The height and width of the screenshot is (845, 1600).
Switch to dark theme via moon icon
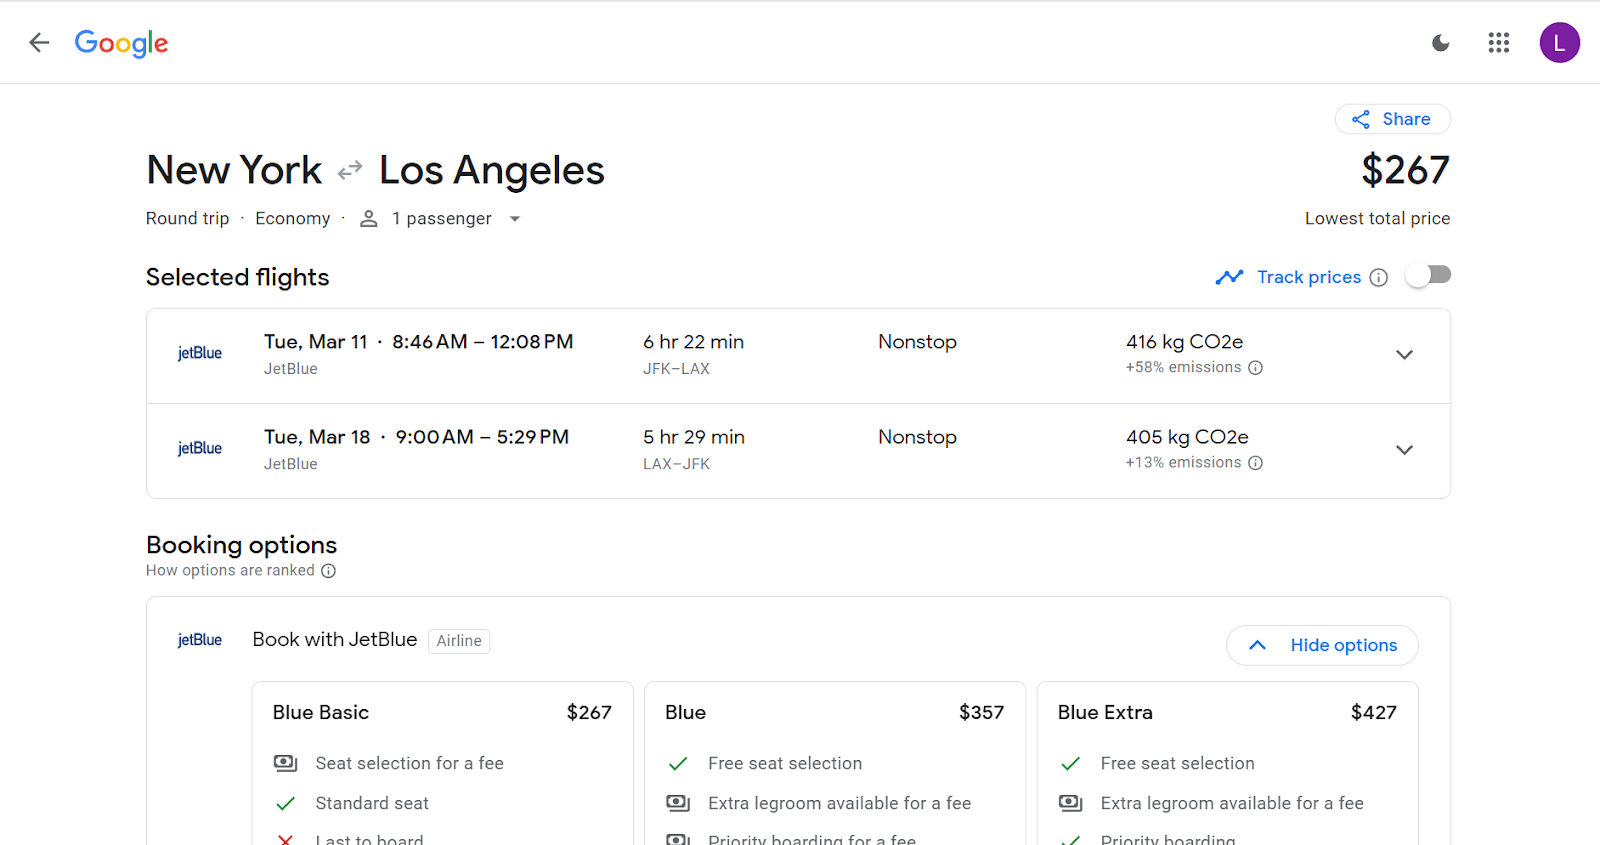1441,43
